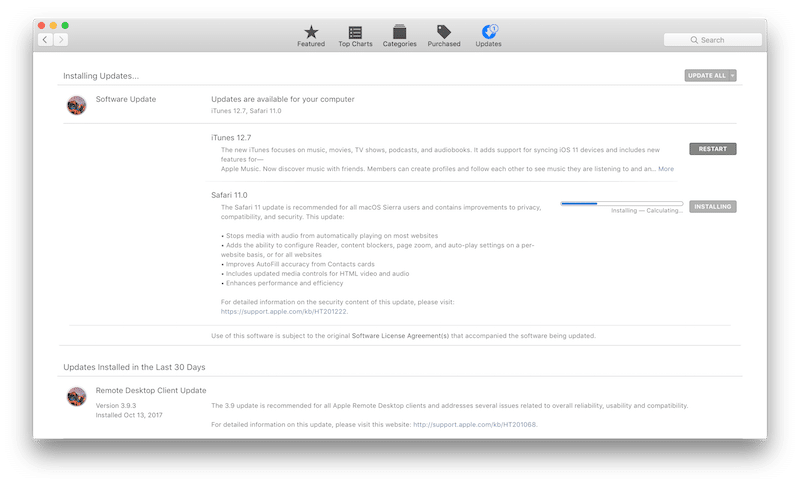Click the Safari installation progress bar

(x=621, y=203)
